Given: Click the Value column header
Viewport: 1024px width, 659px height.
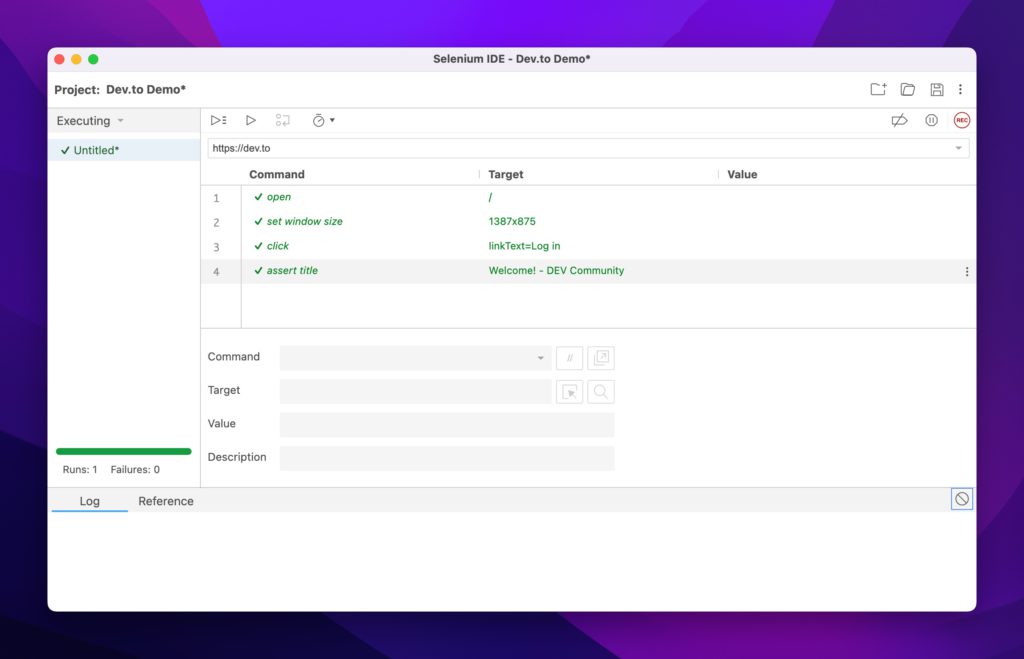Looking at the screenshot, I should 743,174.
